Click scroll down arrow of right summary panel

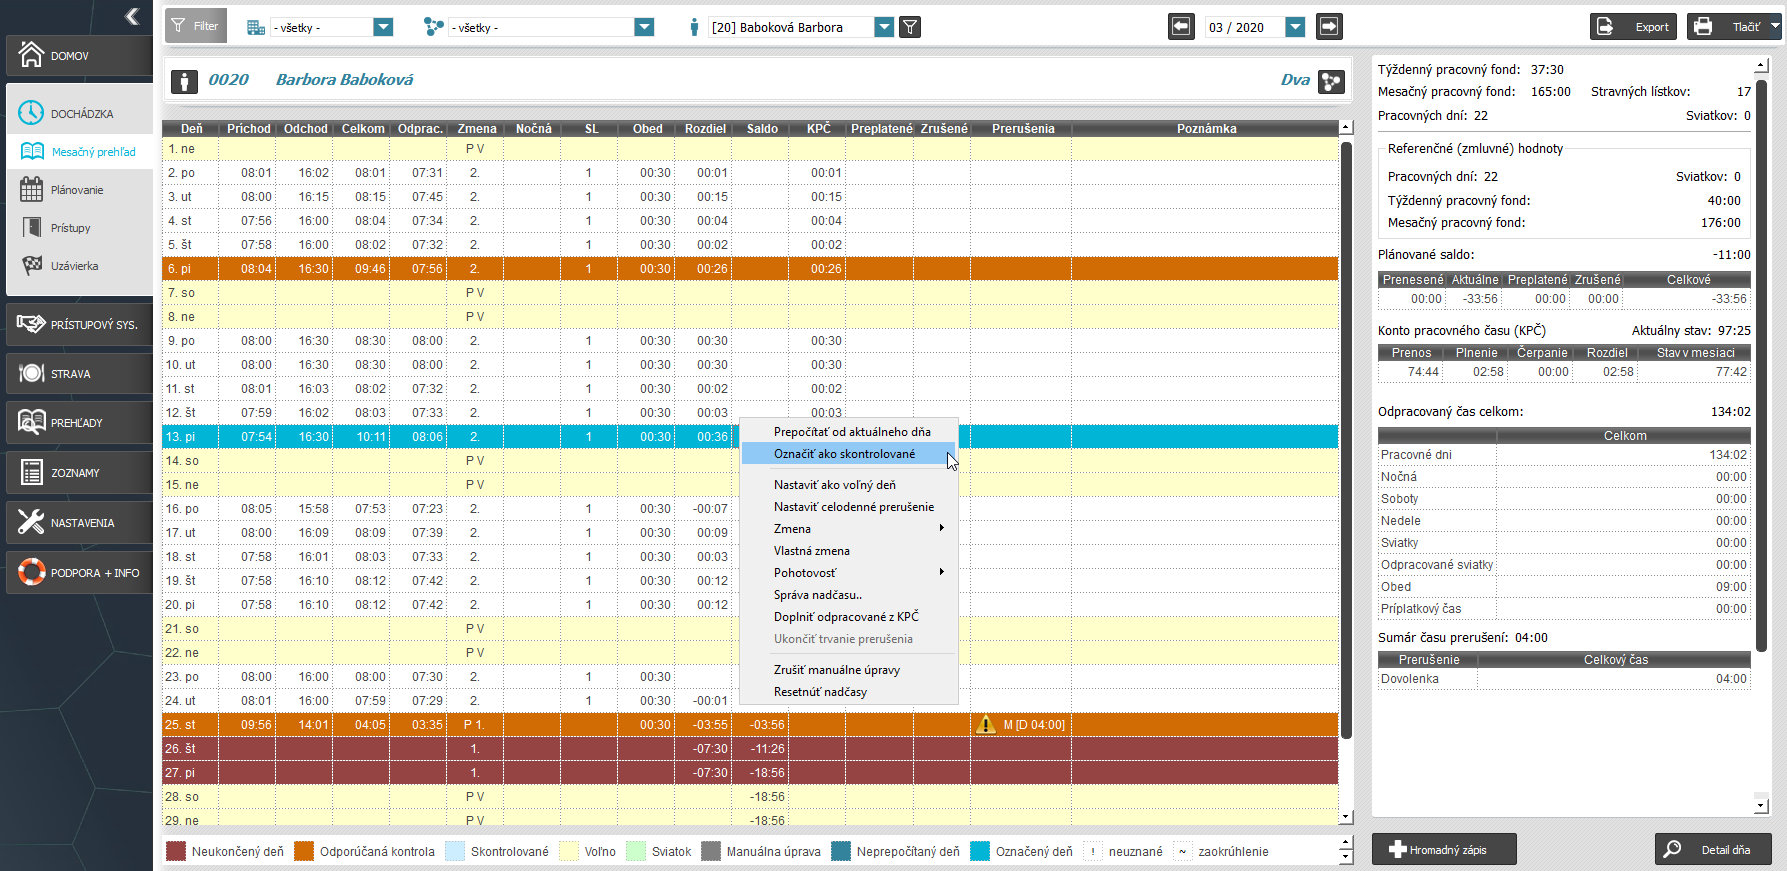click(1761, 804)
